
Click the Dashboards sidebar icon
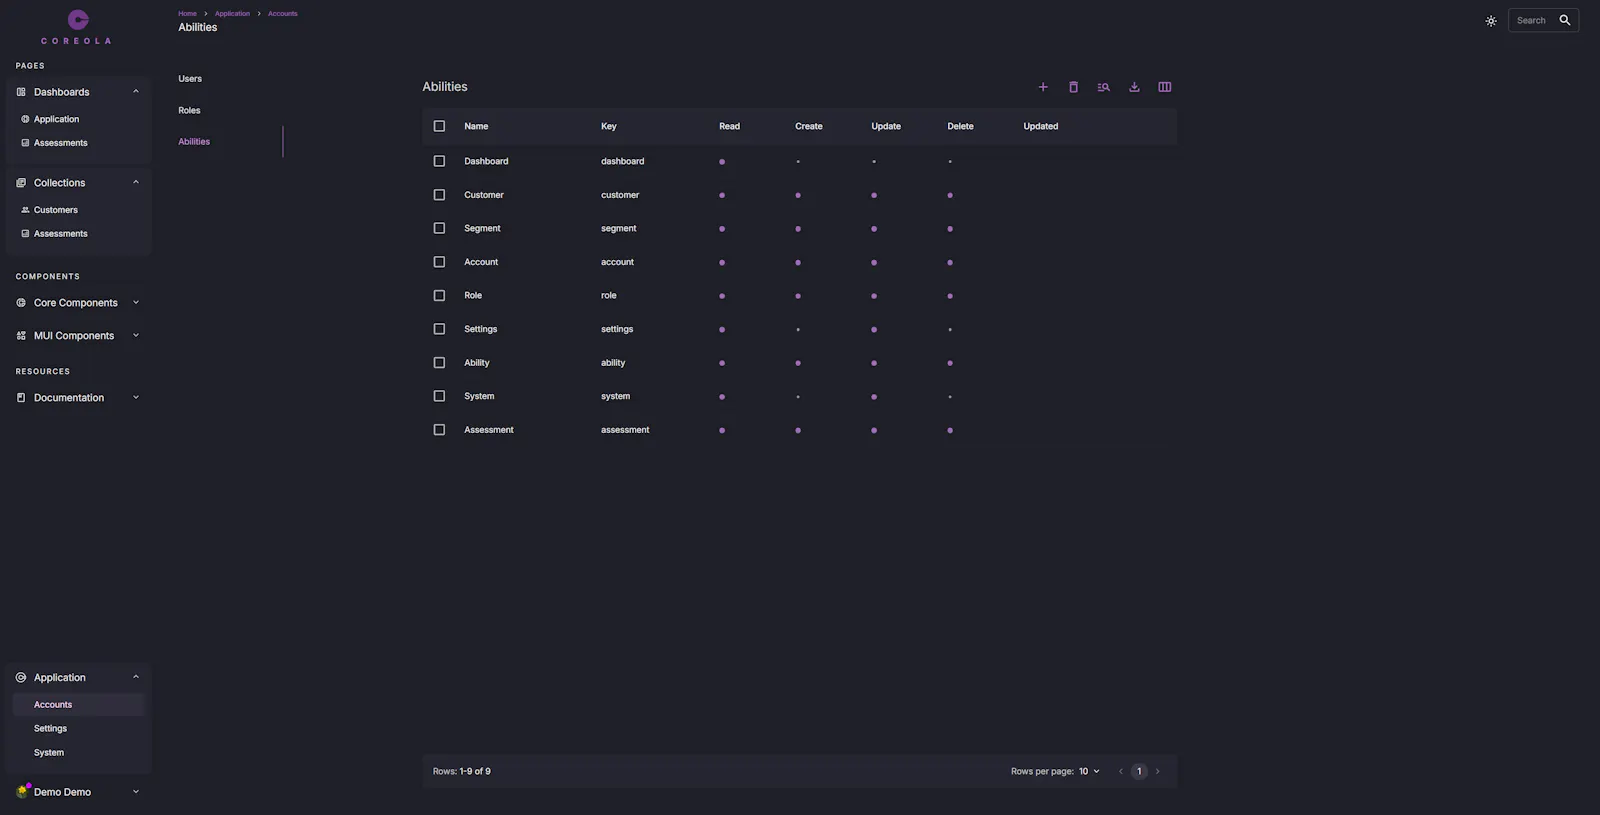pos(21,92)
